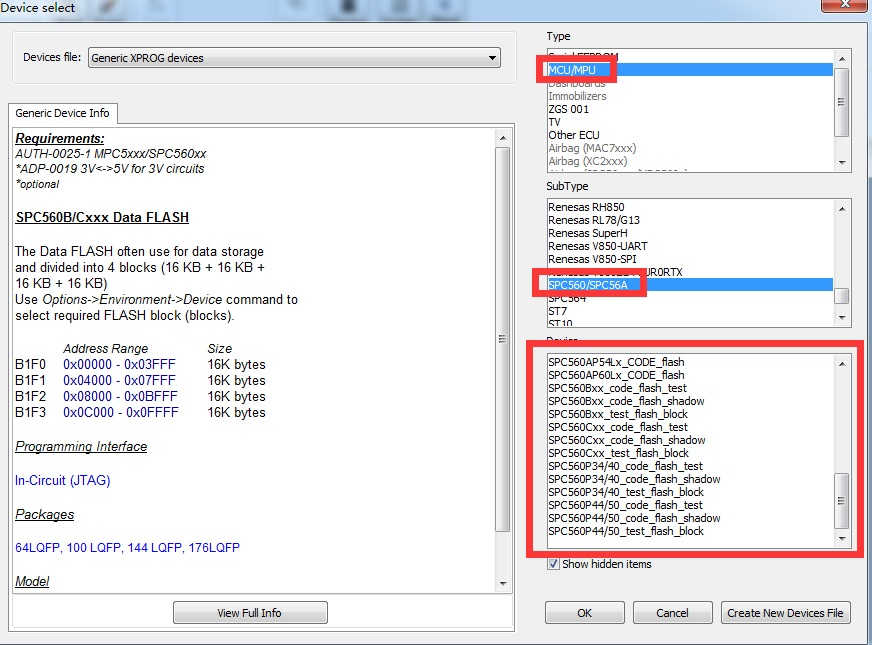Toggle the Show hidden items checkbox
The height and width of the screenshot is (645, 872).
[x=553, y=564]
